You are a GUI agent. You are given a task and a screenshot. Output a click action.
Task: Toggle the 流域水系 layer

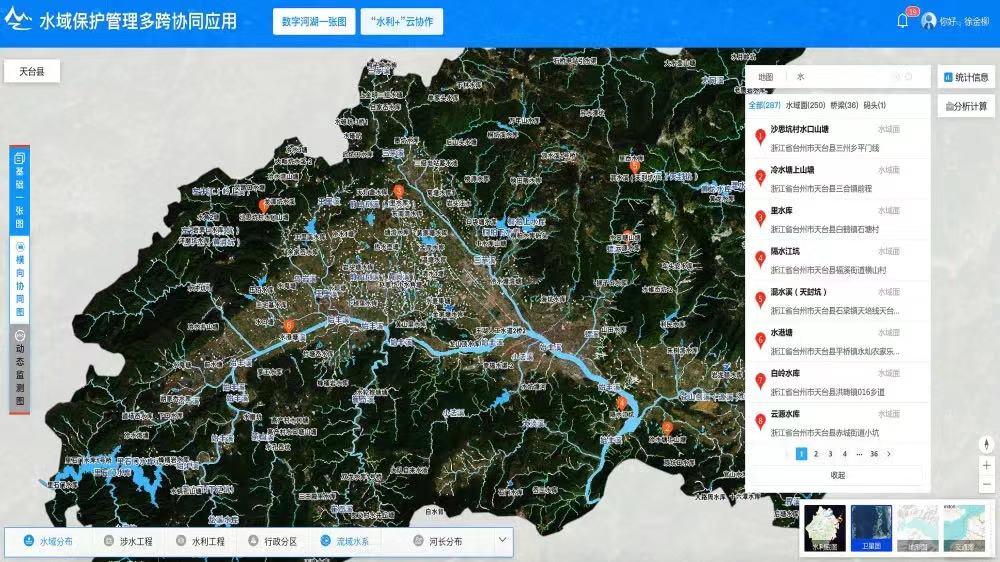coord(345,541)
